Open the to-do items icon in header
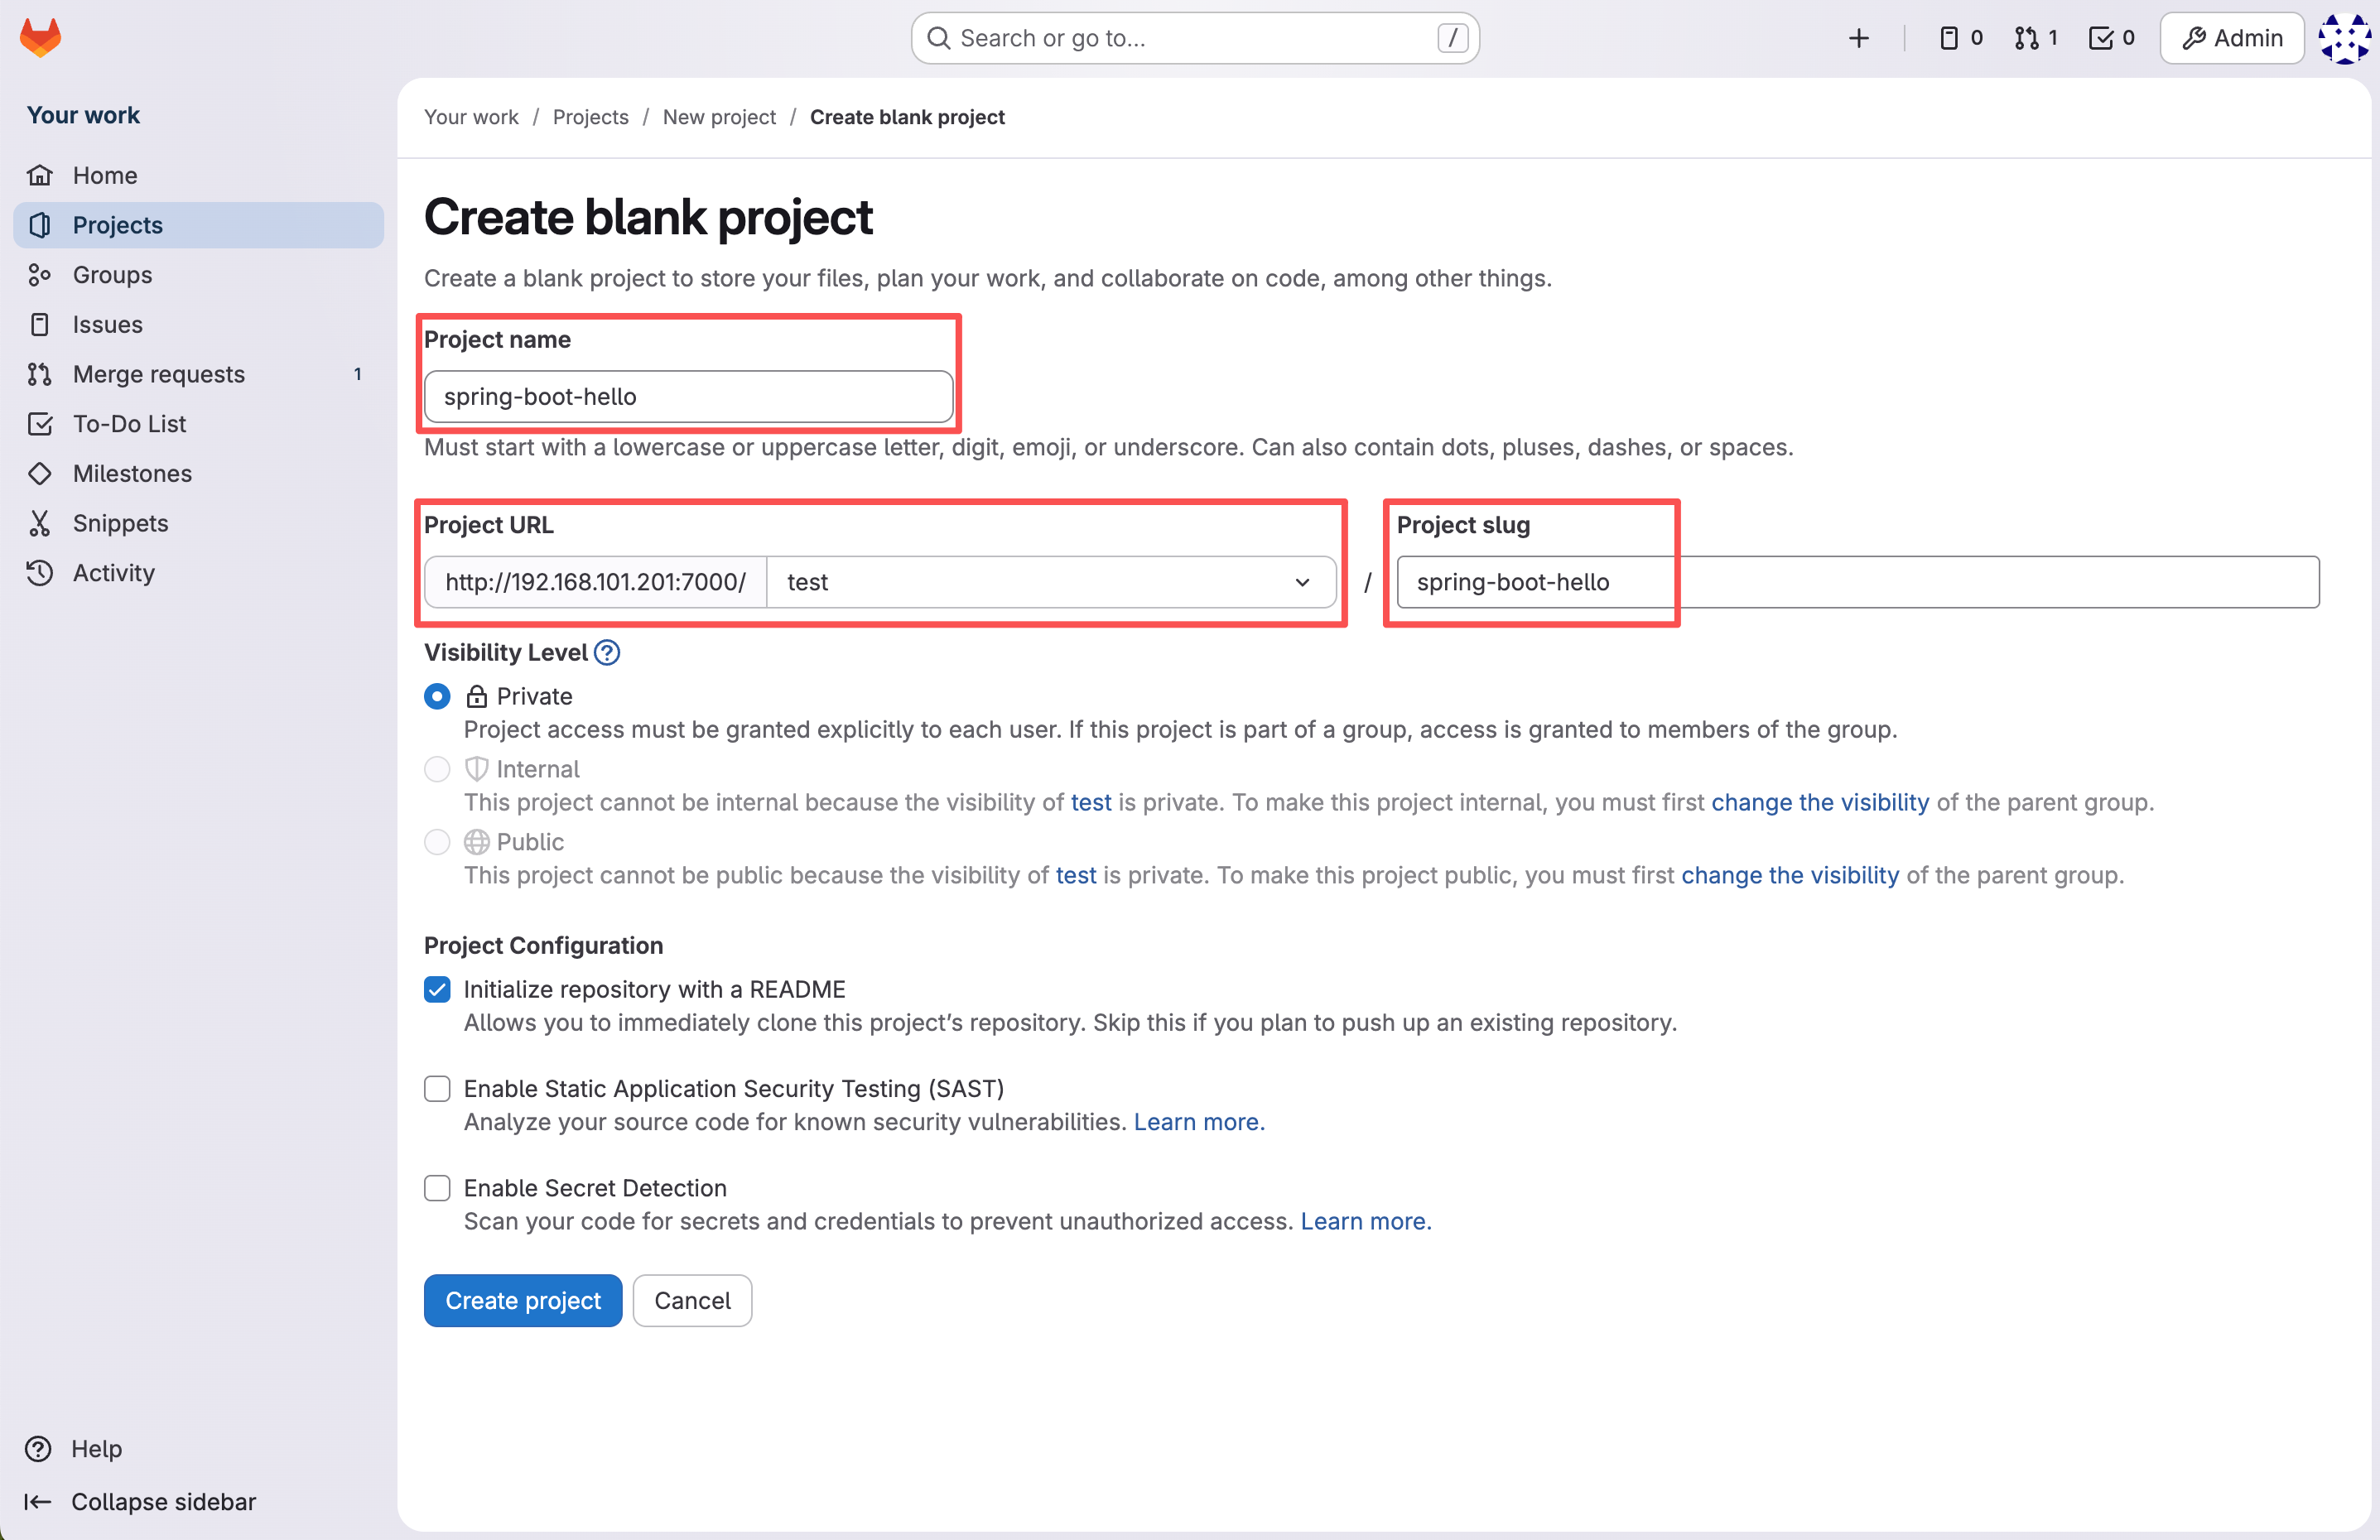This screenshot has width=2380, height=1540. coord(2111,38)
